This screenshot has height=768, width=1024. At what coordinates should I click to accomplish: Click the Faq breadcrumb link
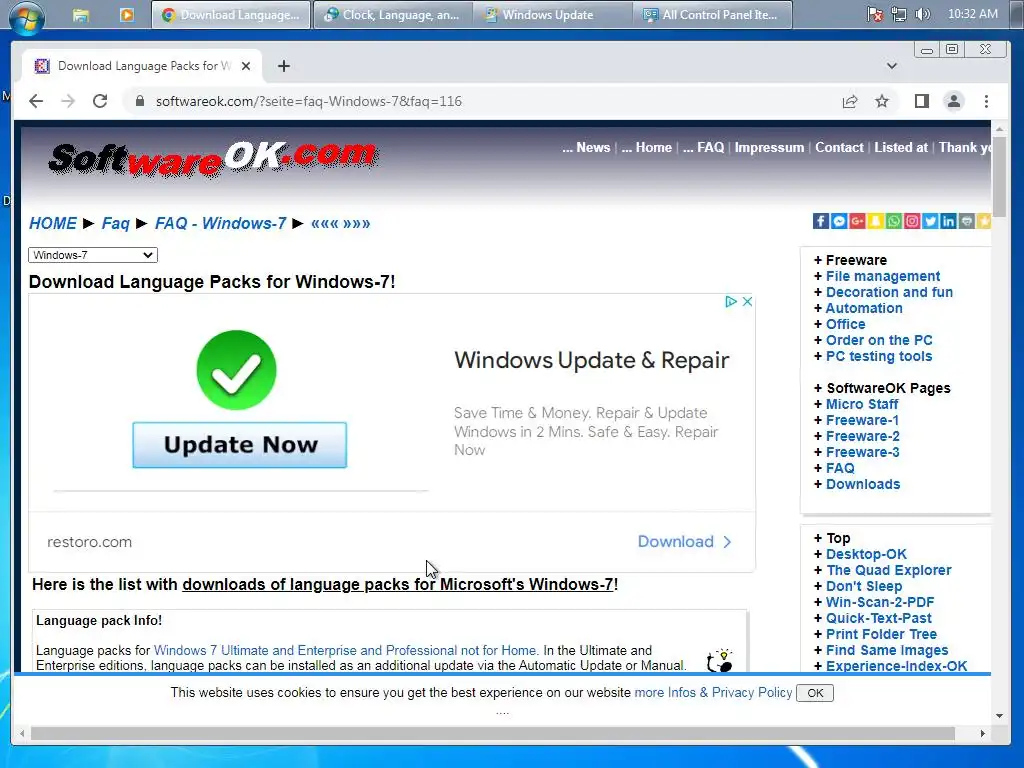(x=116, y=223)
